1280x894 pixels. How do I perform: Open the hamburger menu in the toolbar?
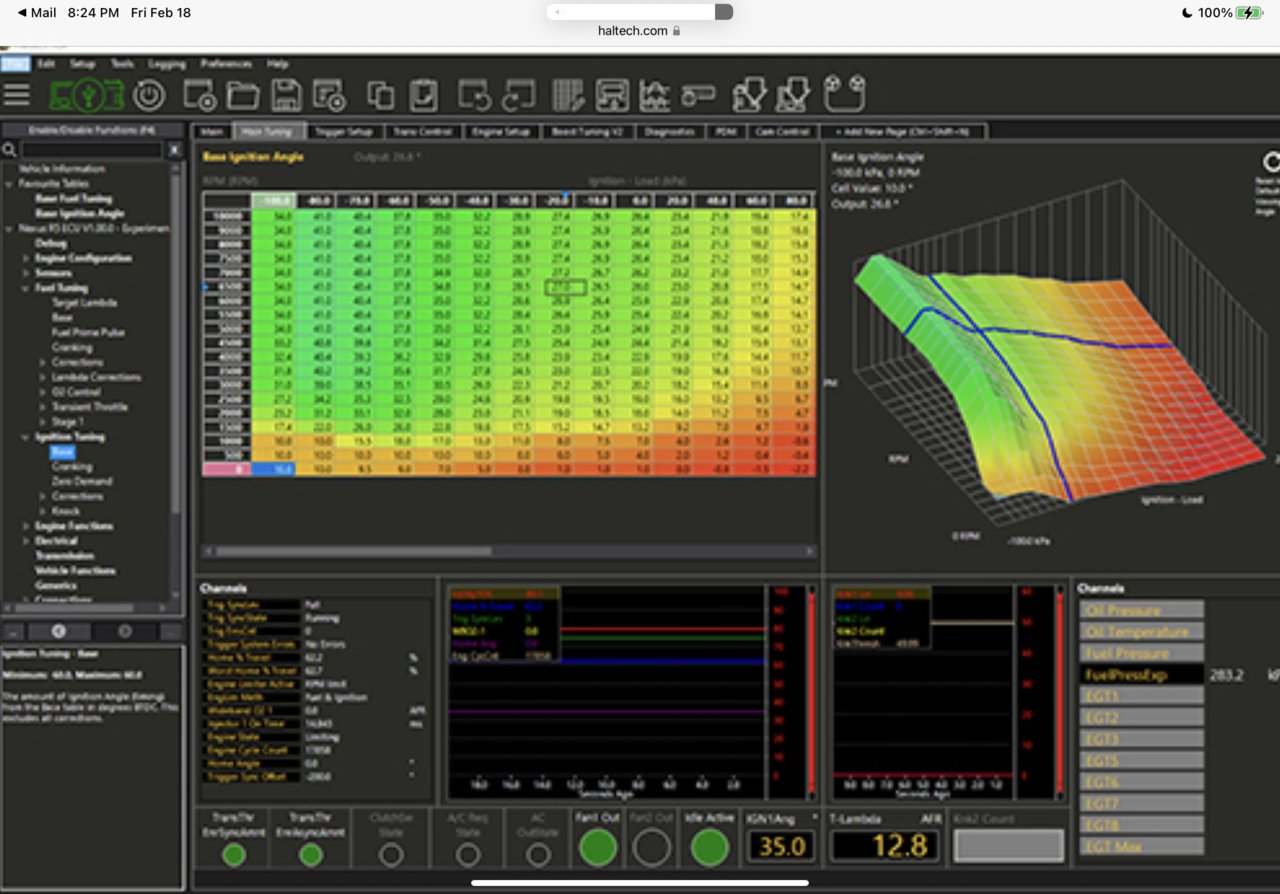(16, 95)
